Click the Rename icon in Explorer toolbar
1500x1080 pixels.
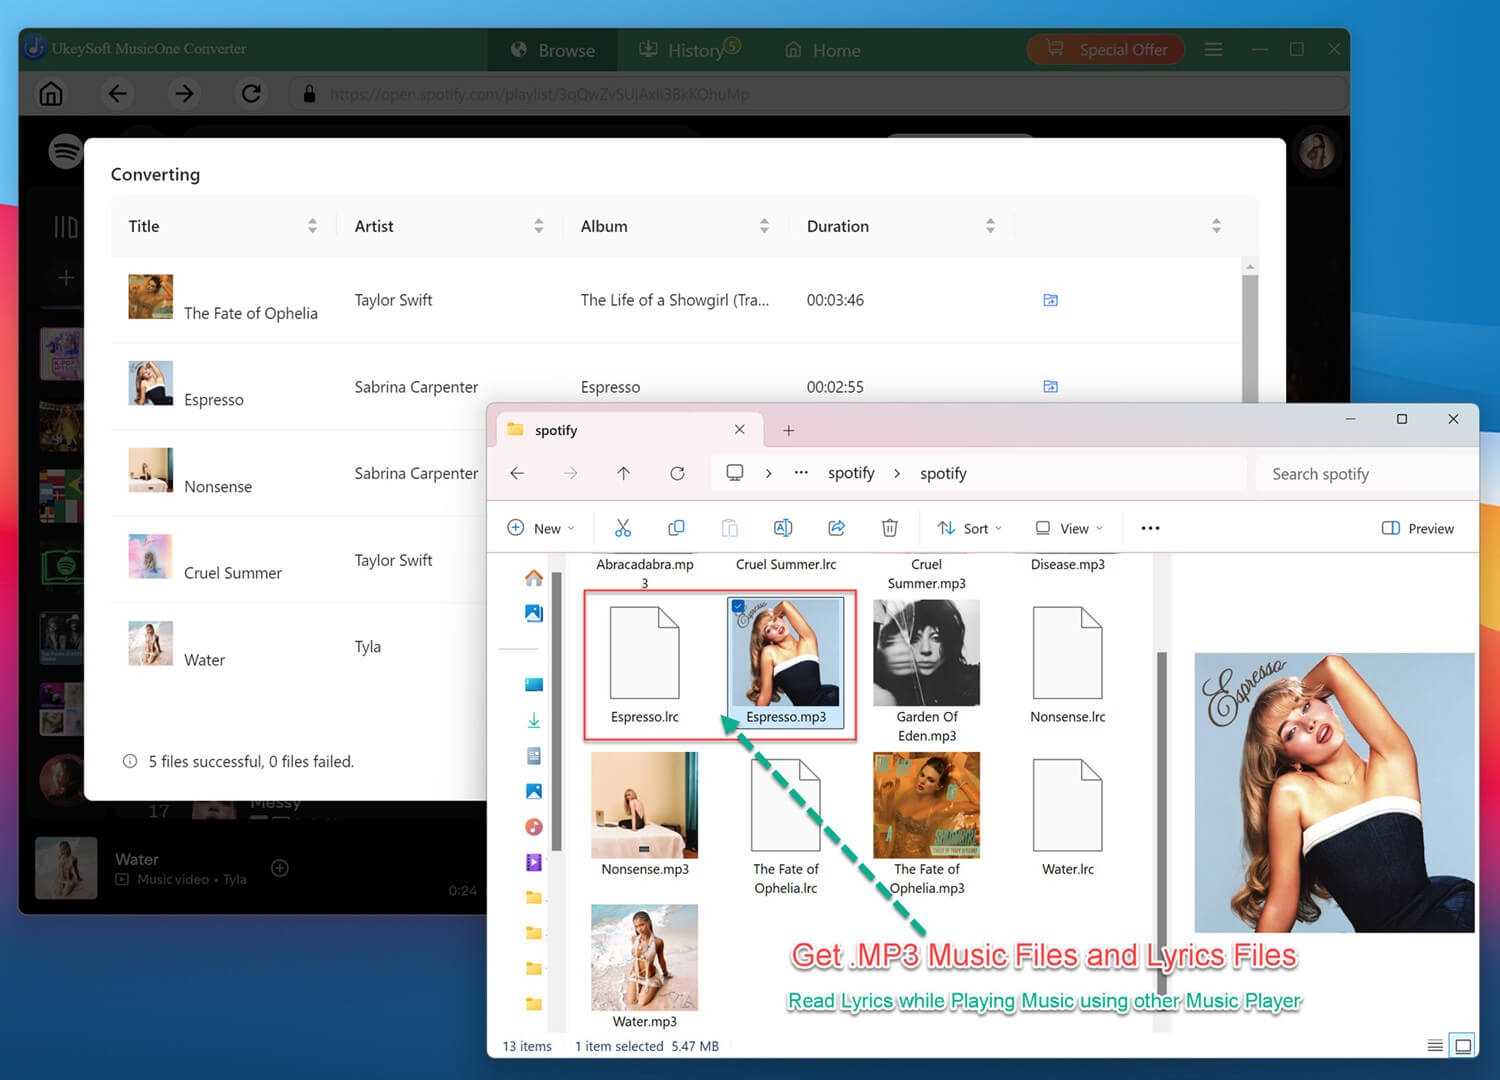click(783, 528)
